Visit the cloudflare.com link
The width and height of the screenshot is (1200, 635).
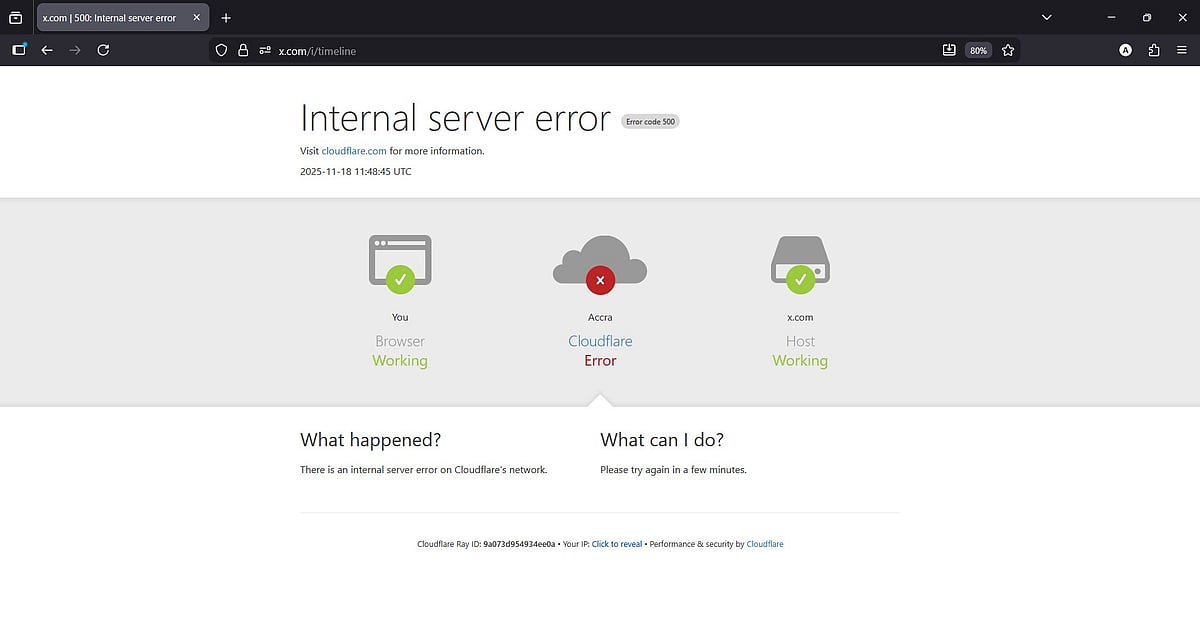click(x=353, y=151)
